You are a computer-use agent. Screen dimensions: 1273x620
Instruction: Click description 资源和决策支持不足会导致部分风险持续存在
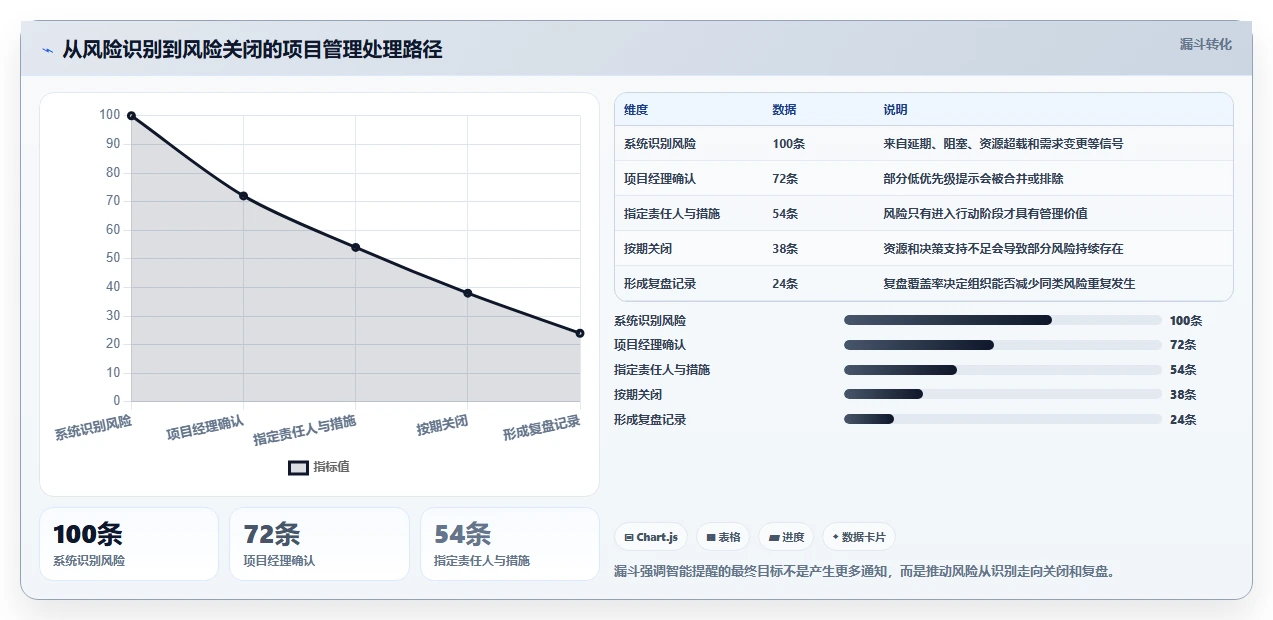click(1003, 249)
